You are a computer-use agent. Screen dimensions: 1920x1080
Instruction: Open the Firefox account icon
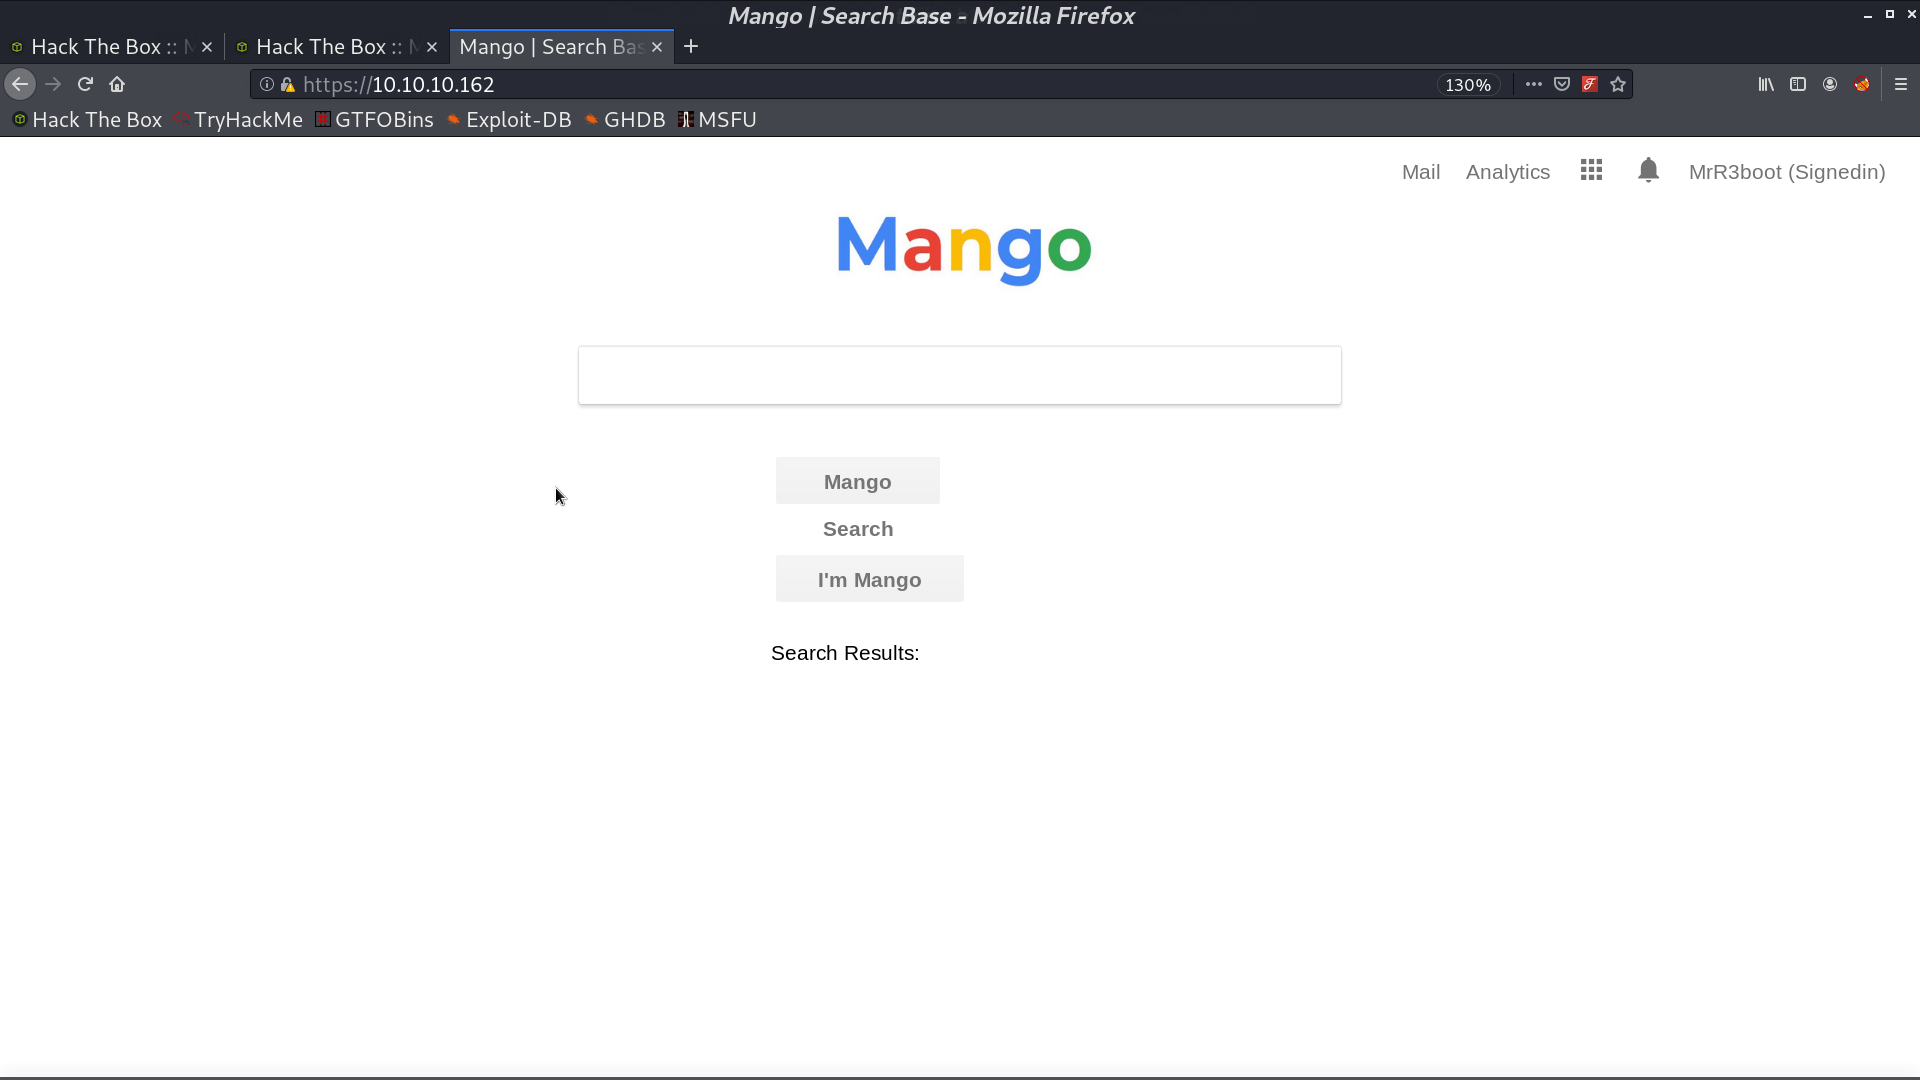pos(1830,85)
